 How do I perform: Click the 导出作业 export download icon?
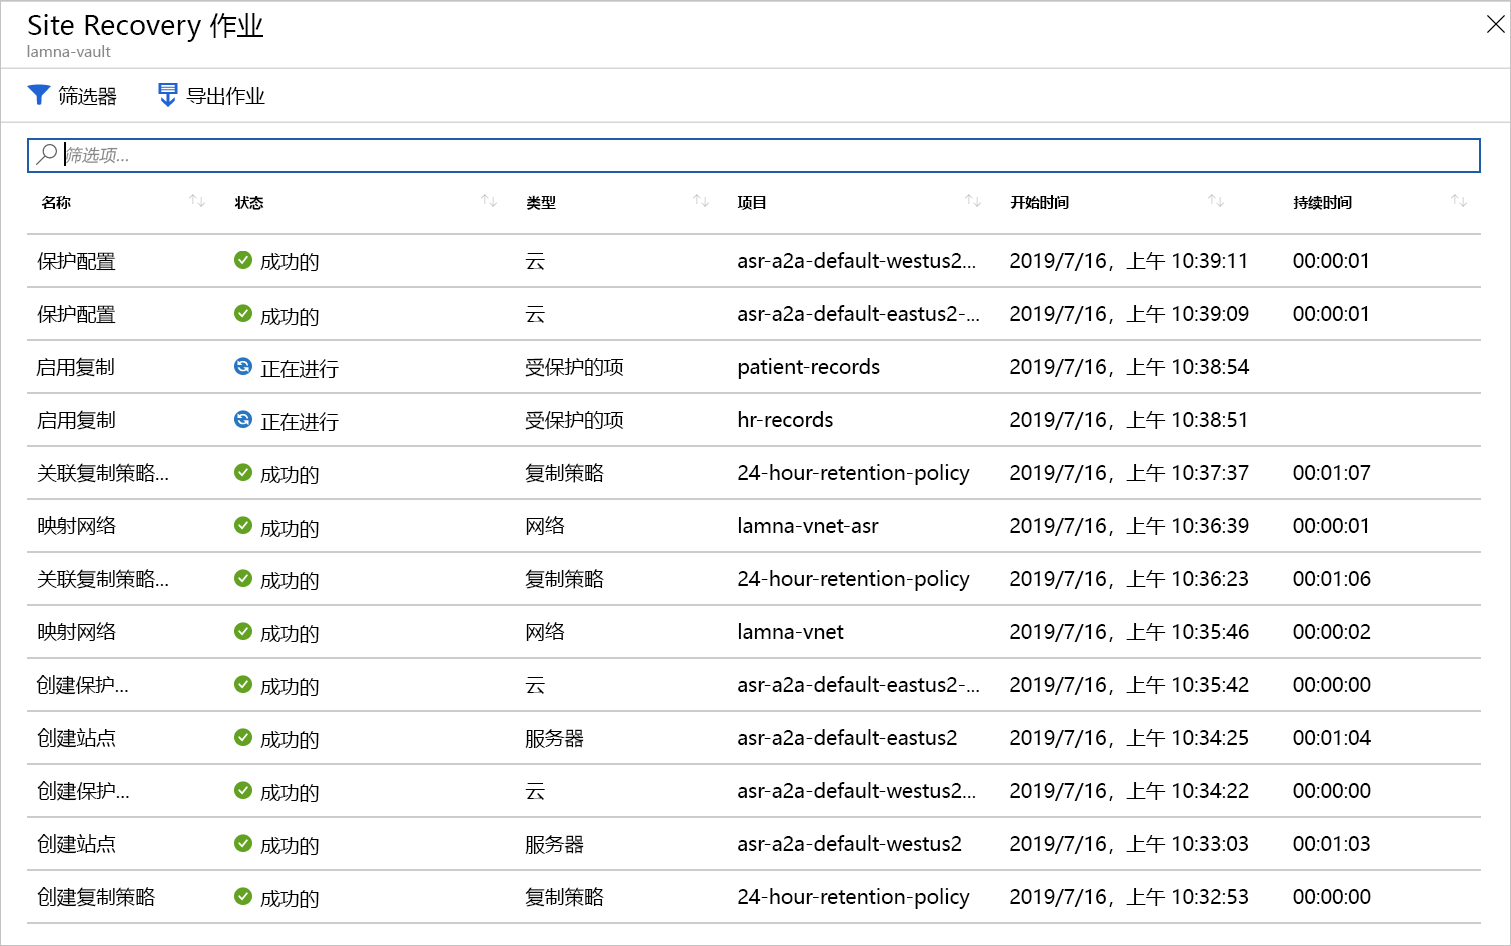pyautogui.click(x=167, y=95)
